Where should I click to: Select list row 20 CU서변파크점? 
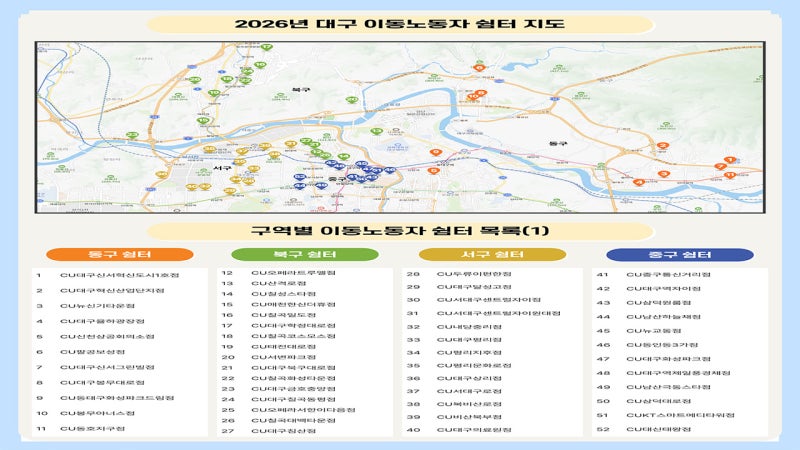point(269,357)
